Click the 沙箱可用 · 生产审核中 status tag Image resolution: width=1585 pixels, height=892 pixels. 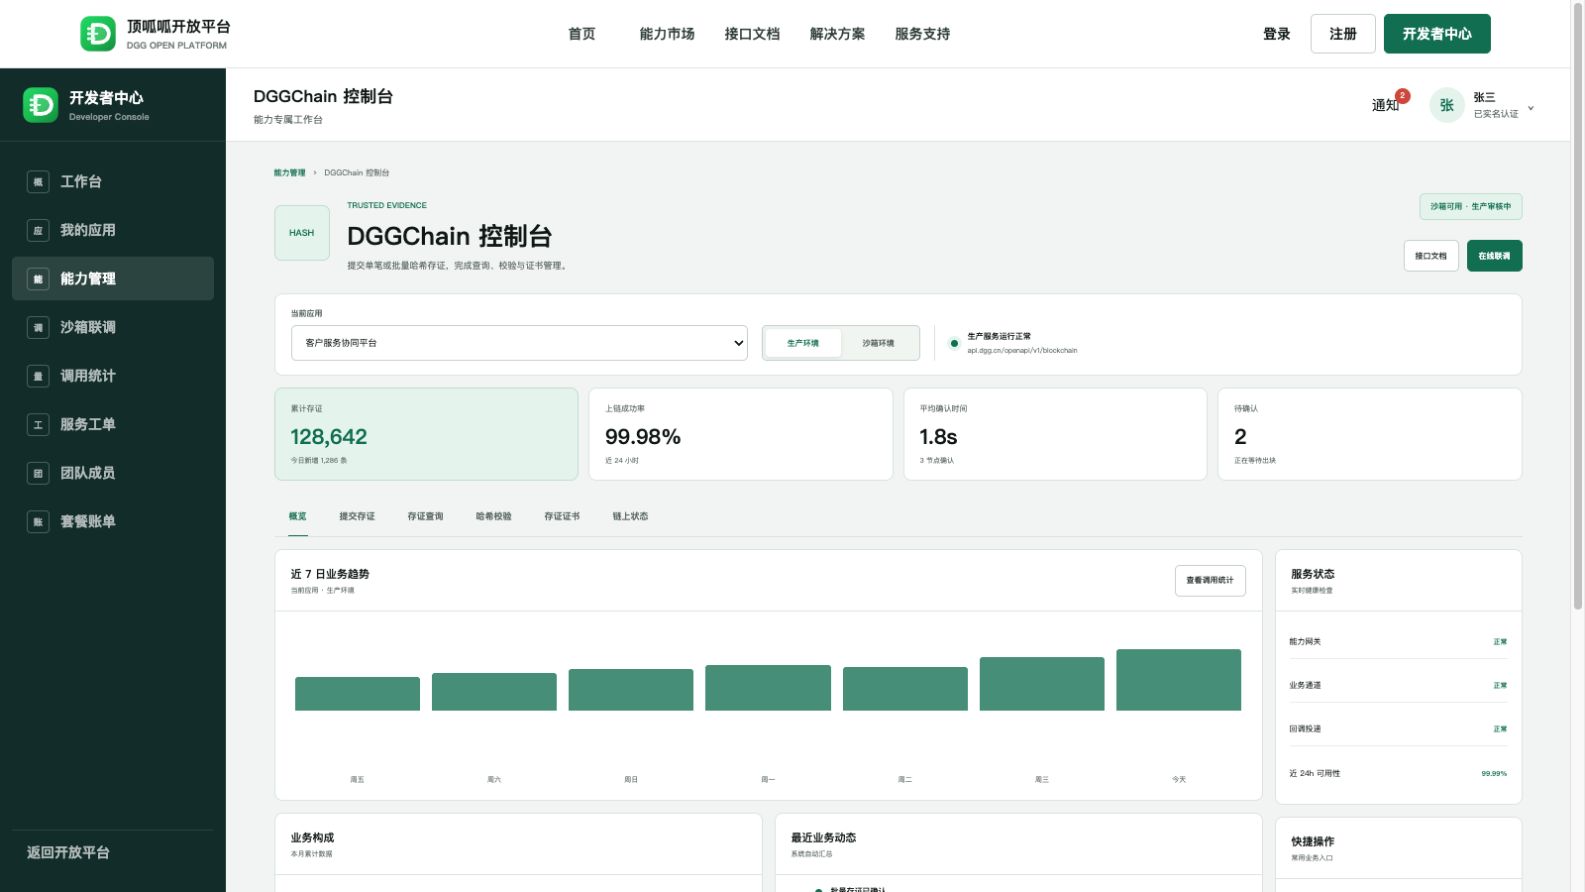[1470, 206]
